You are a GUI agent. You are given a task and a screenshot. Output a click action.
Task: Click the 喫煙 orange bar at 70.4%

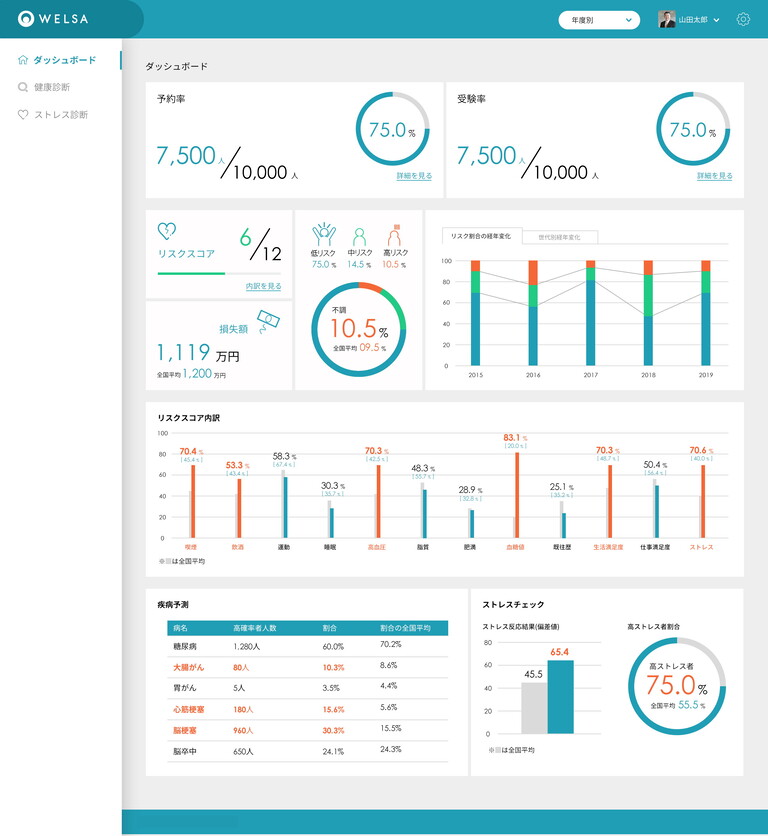point(193,501)
